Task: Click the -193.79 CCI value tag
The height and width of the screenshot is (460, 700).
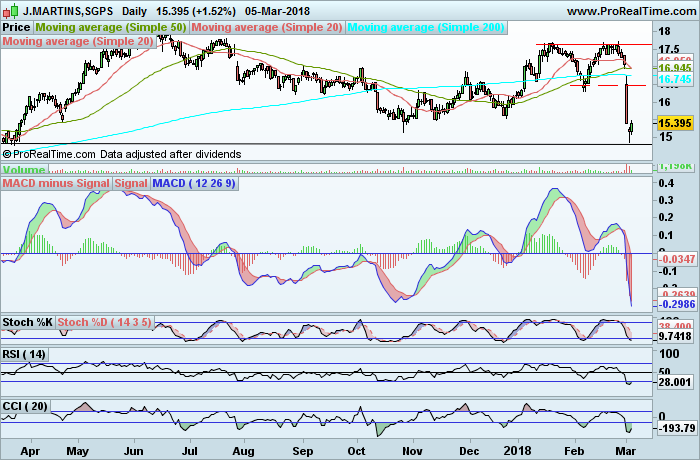Action: tap(676, 428)
